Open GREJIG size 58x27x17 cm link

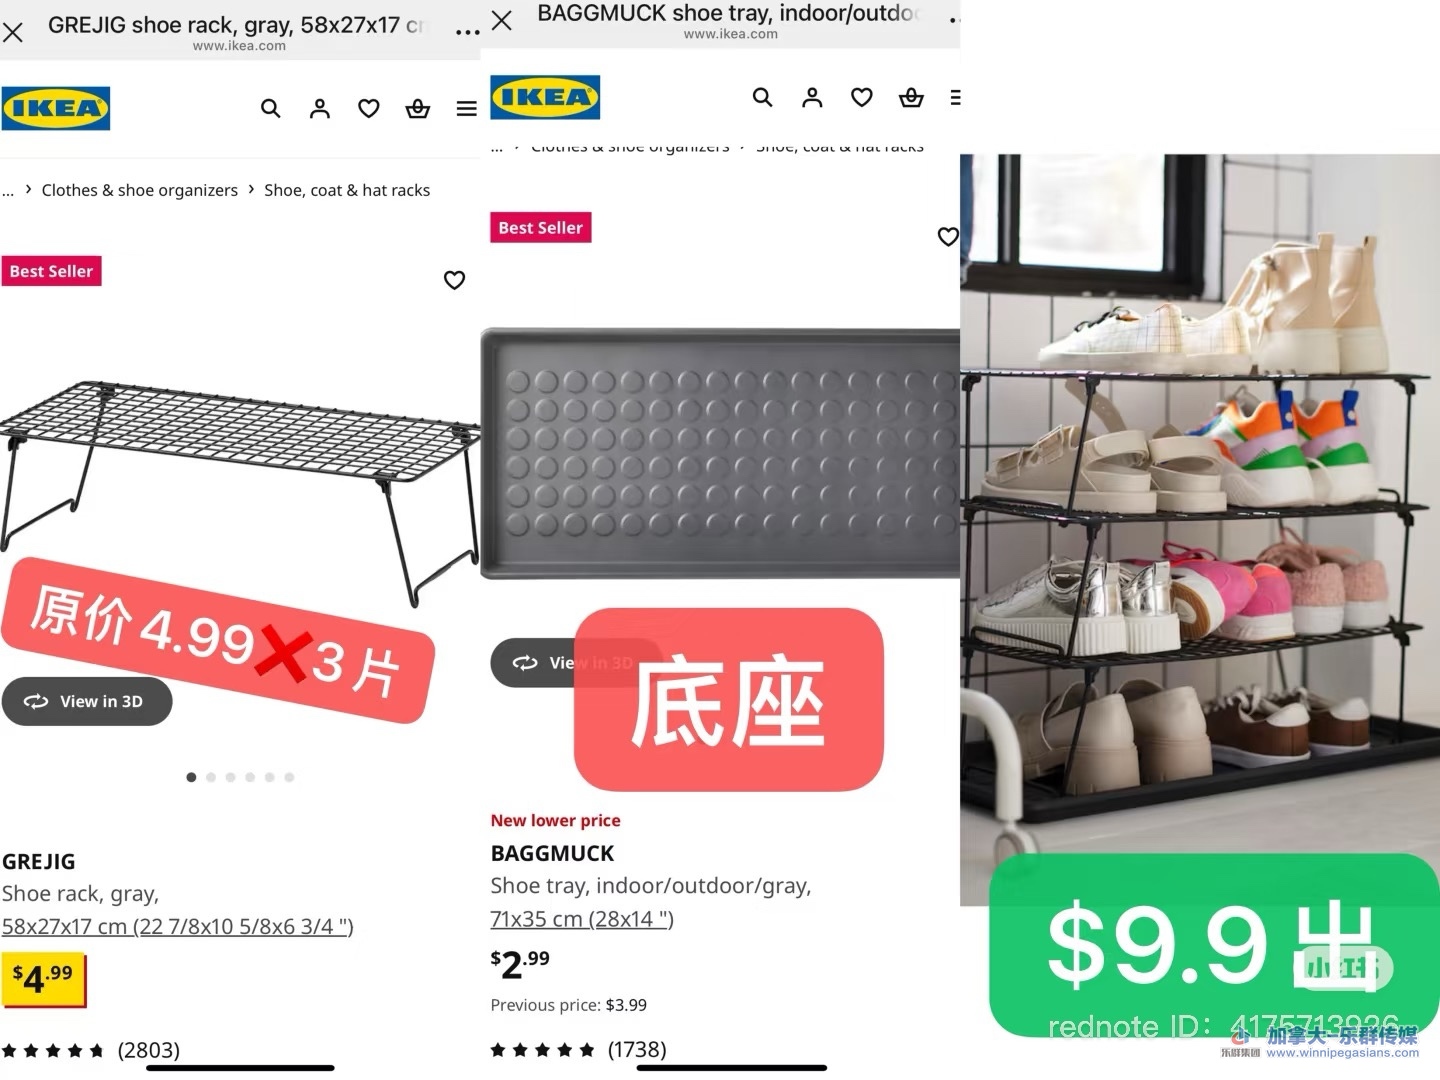[x=178, y=926]
